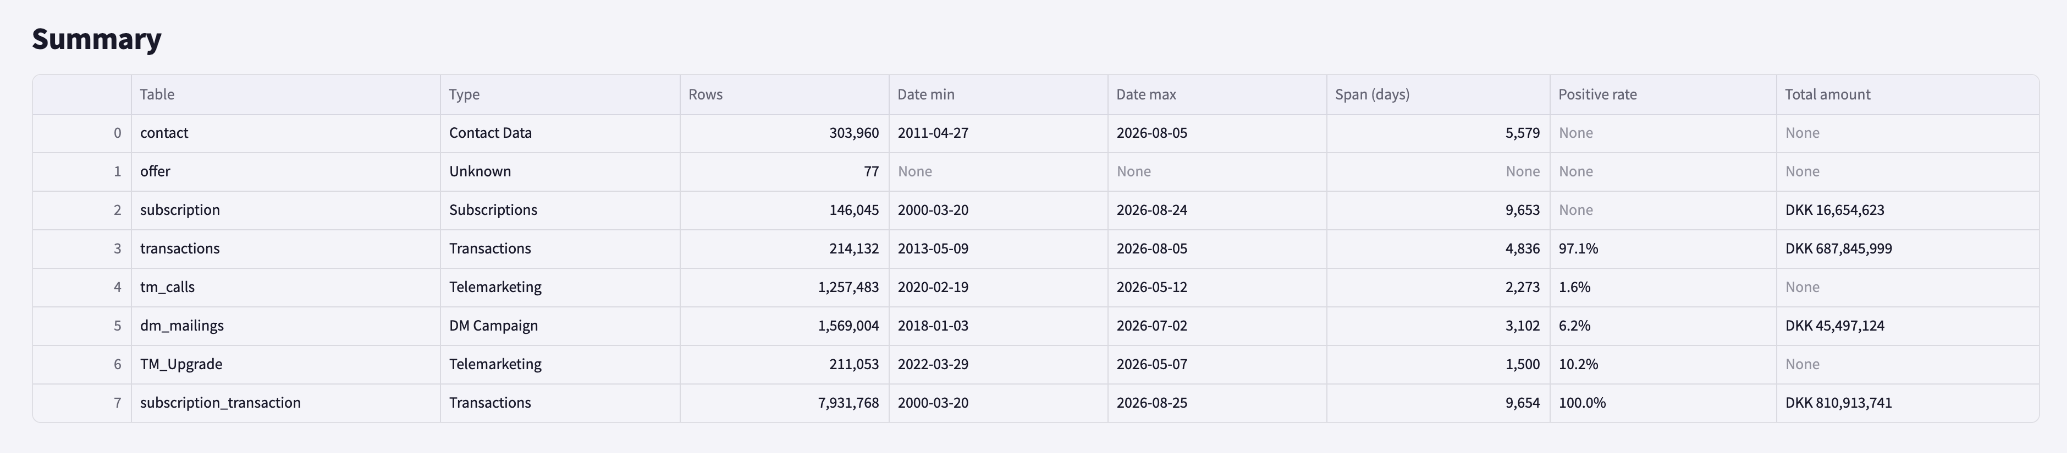2067x453 pixels.
Task: Click the Positive rate column header
Action: click(1663, 94)
